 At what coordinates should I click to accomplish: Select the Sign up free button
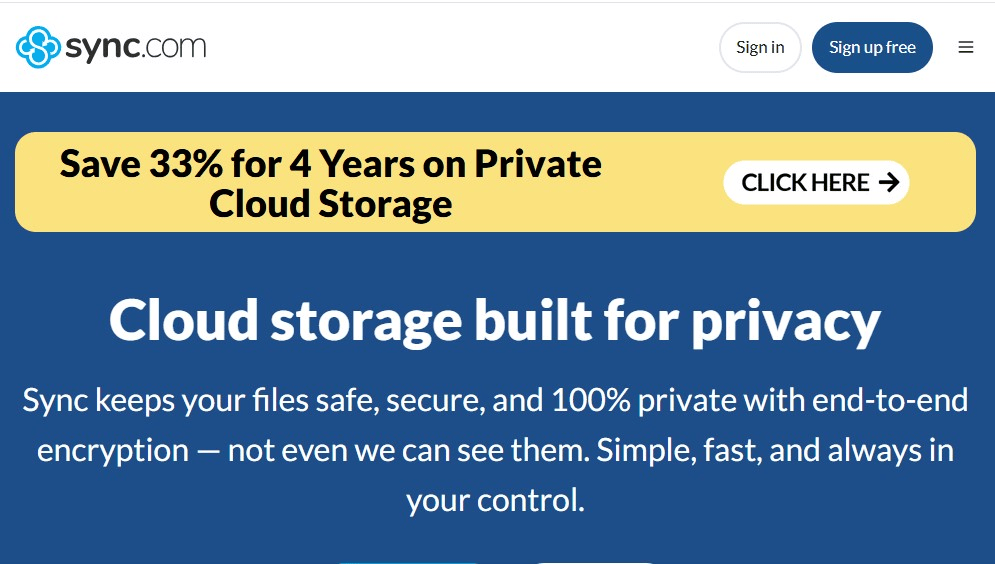872,48
